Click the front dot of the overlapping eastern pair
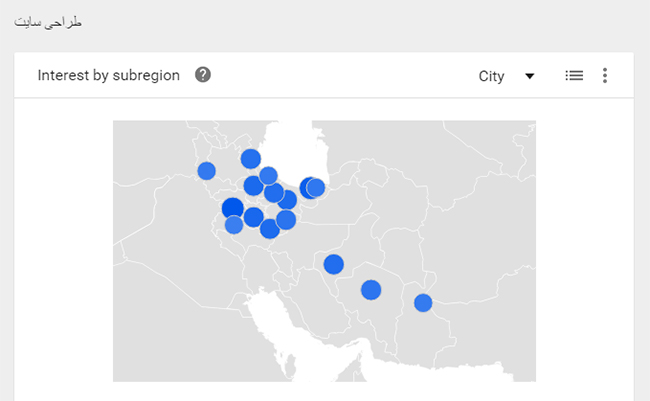Viewport: 650px width, 401px height. click(316, 187)
